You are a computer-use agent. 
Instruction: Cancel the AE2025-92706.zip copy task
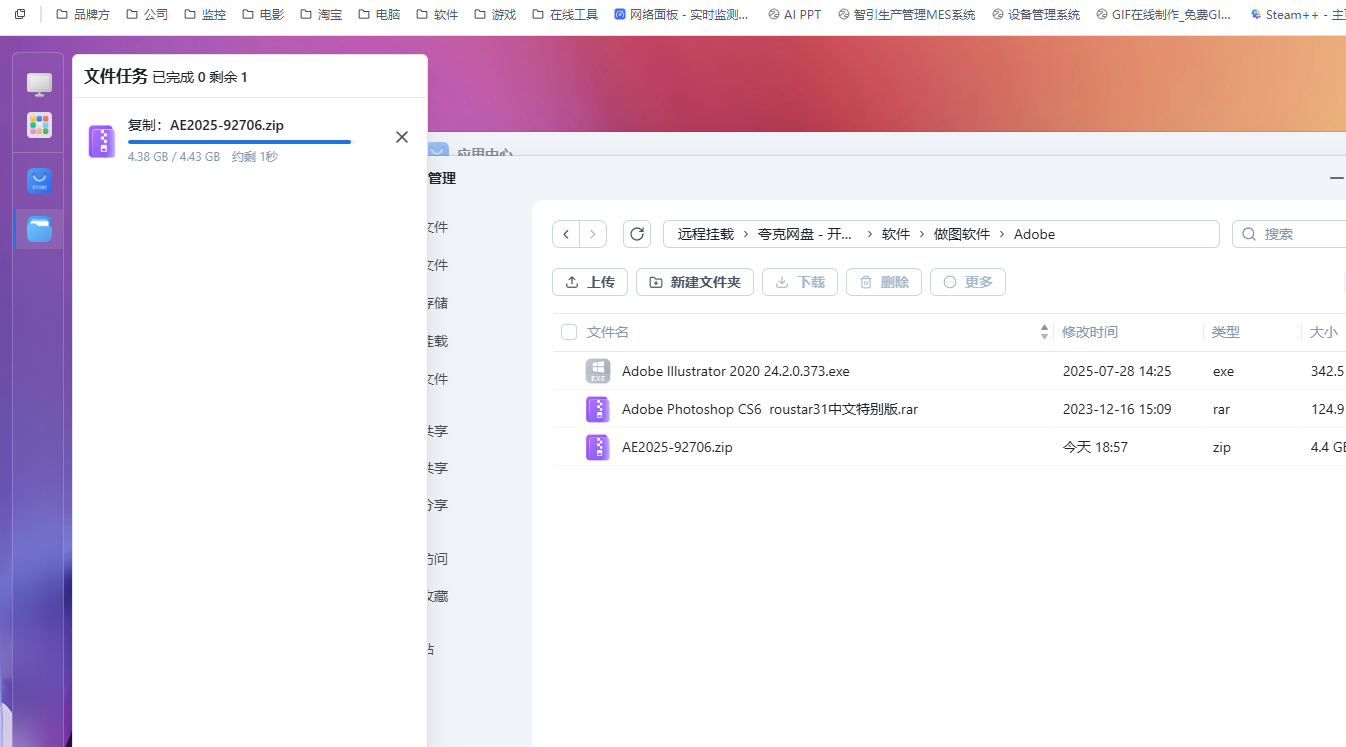click(x=402, y=137)
